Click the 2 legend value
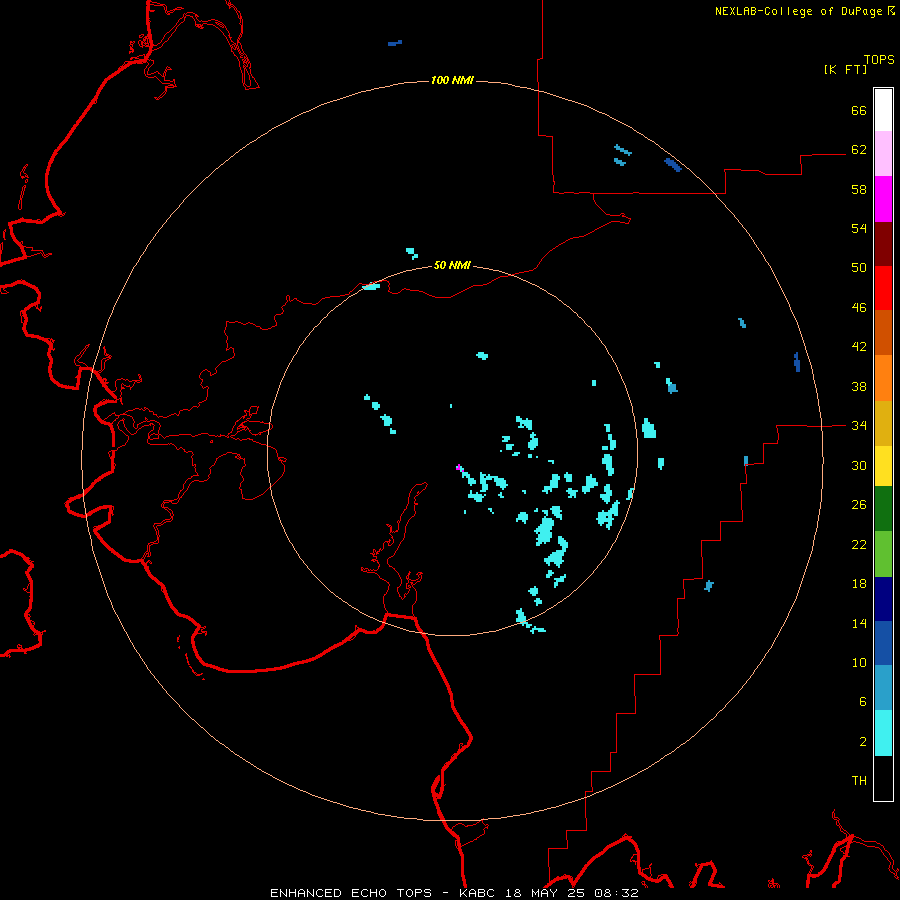The height and width of the screenshot is (900, 900). 863,741
